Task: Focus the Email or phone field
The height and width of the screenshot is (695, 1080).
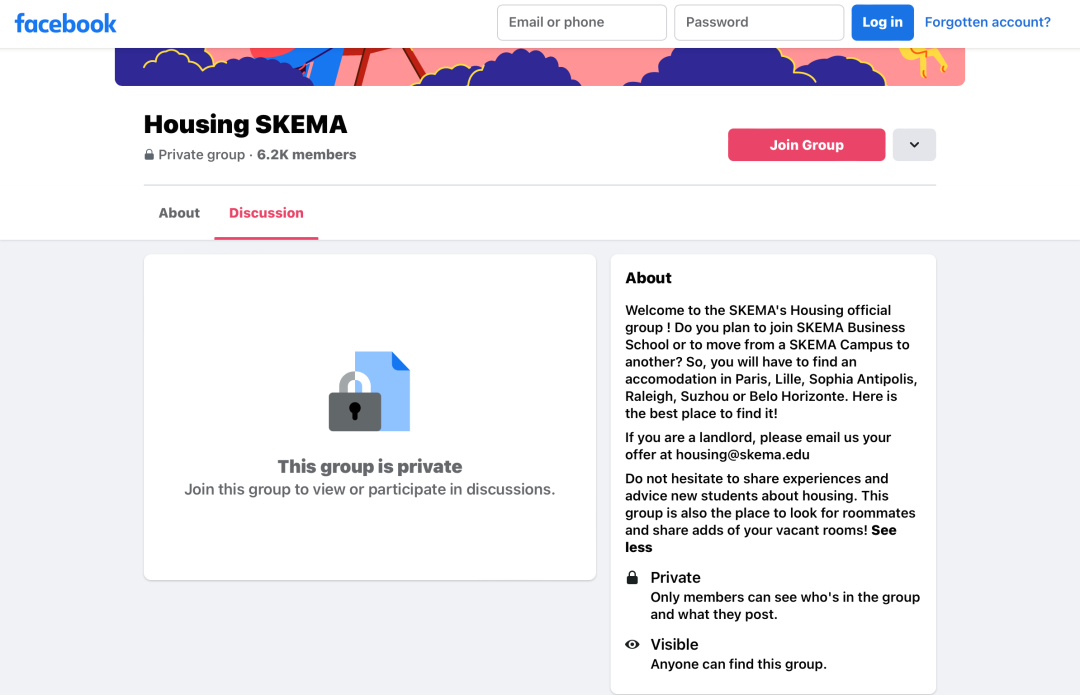Action: tap(582, 23)
